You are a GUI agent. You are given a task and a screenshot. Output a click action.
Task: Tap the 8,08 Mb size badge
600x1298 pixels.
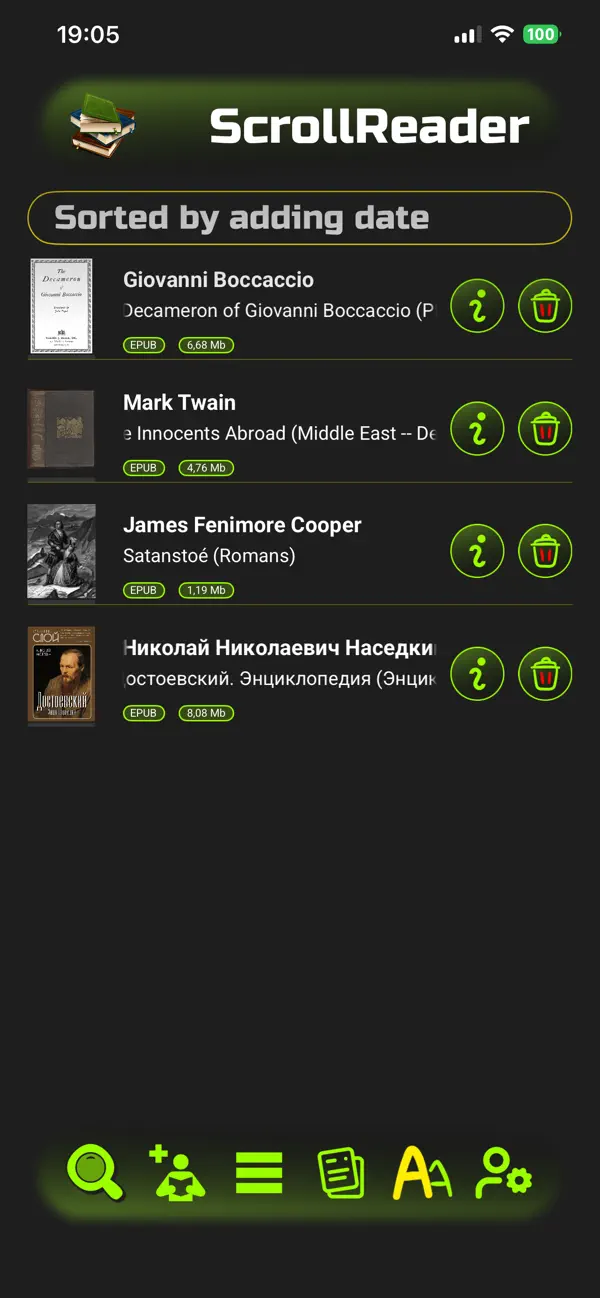(x=206, y=714)
